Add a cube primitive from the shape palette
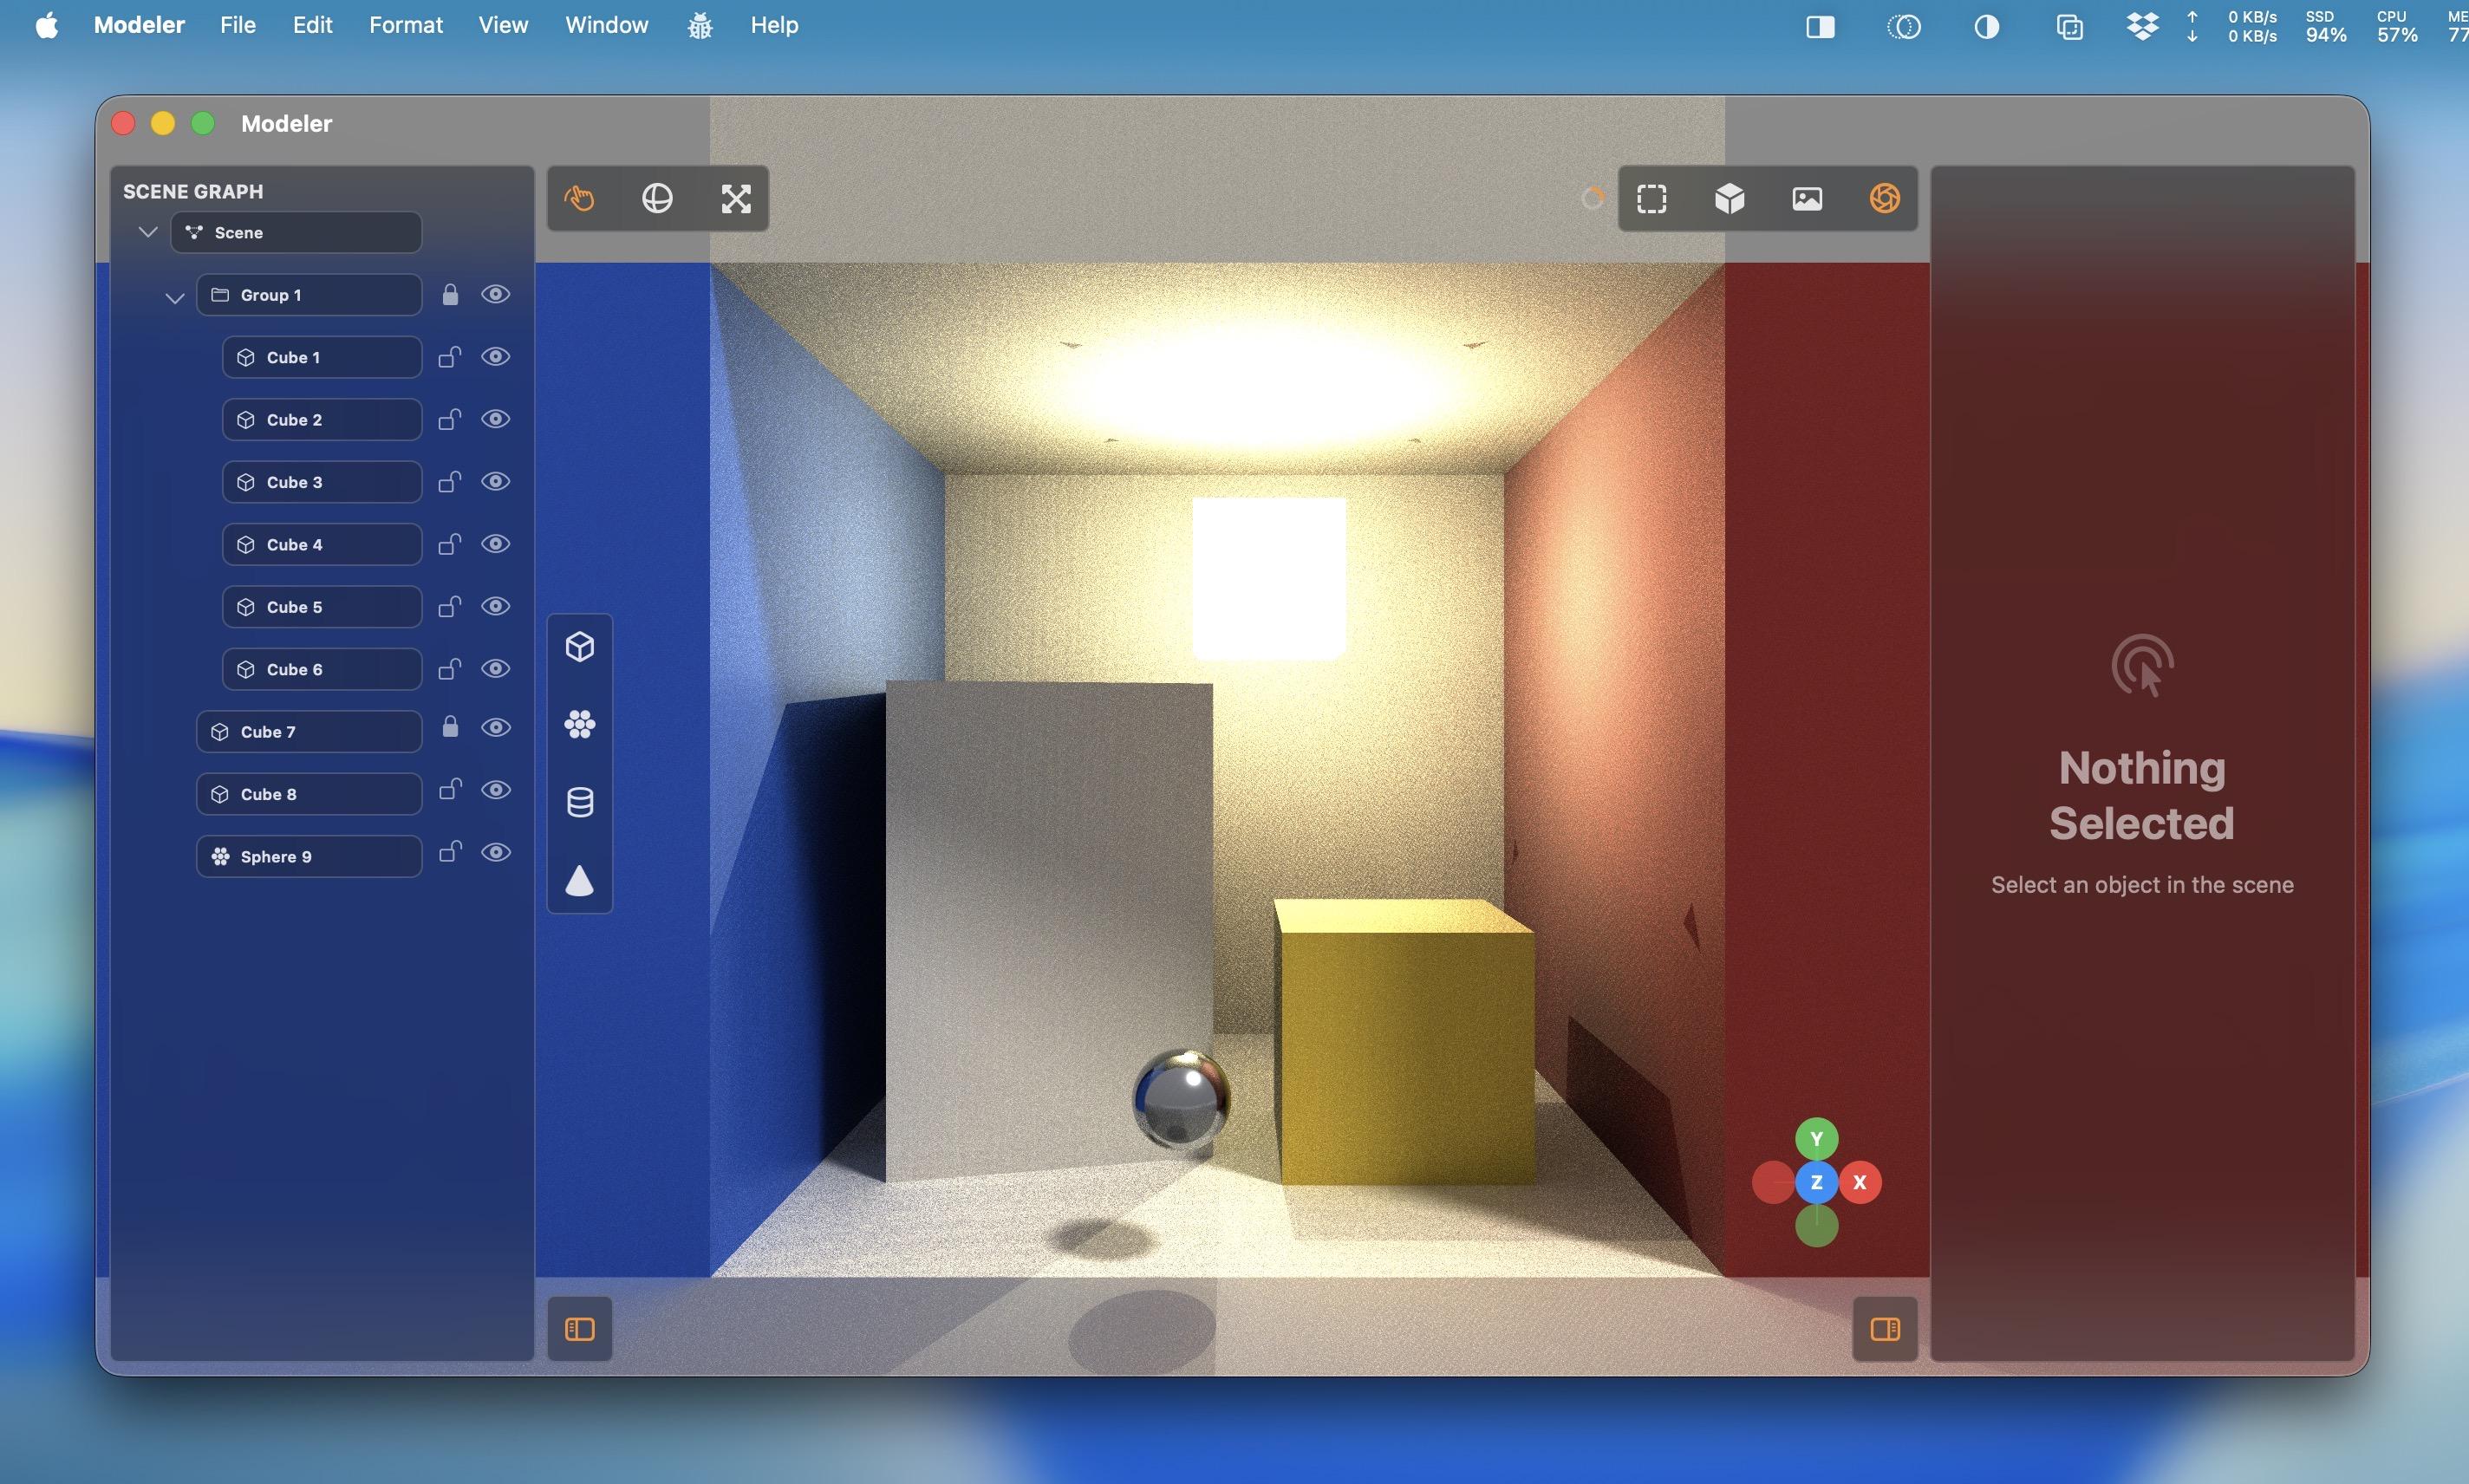This screenshot has width=2469, height=1484. point(580,647)
